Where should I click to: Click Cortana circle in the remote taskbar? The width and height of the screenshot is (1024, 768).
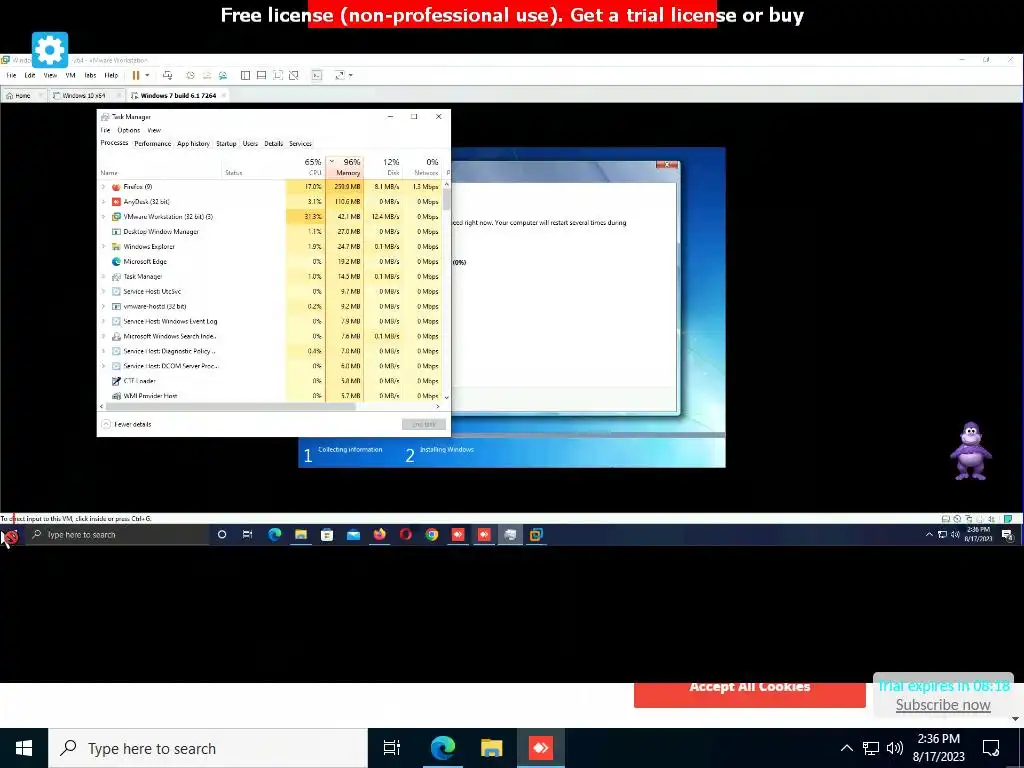pos(222,535)
